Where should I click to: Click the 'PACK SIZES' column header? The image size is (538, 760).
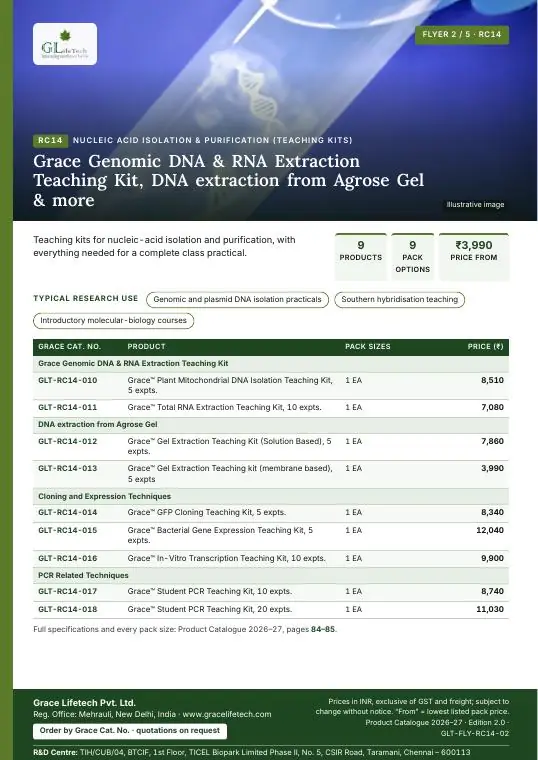pyautogui.click(x=367, y=347)
